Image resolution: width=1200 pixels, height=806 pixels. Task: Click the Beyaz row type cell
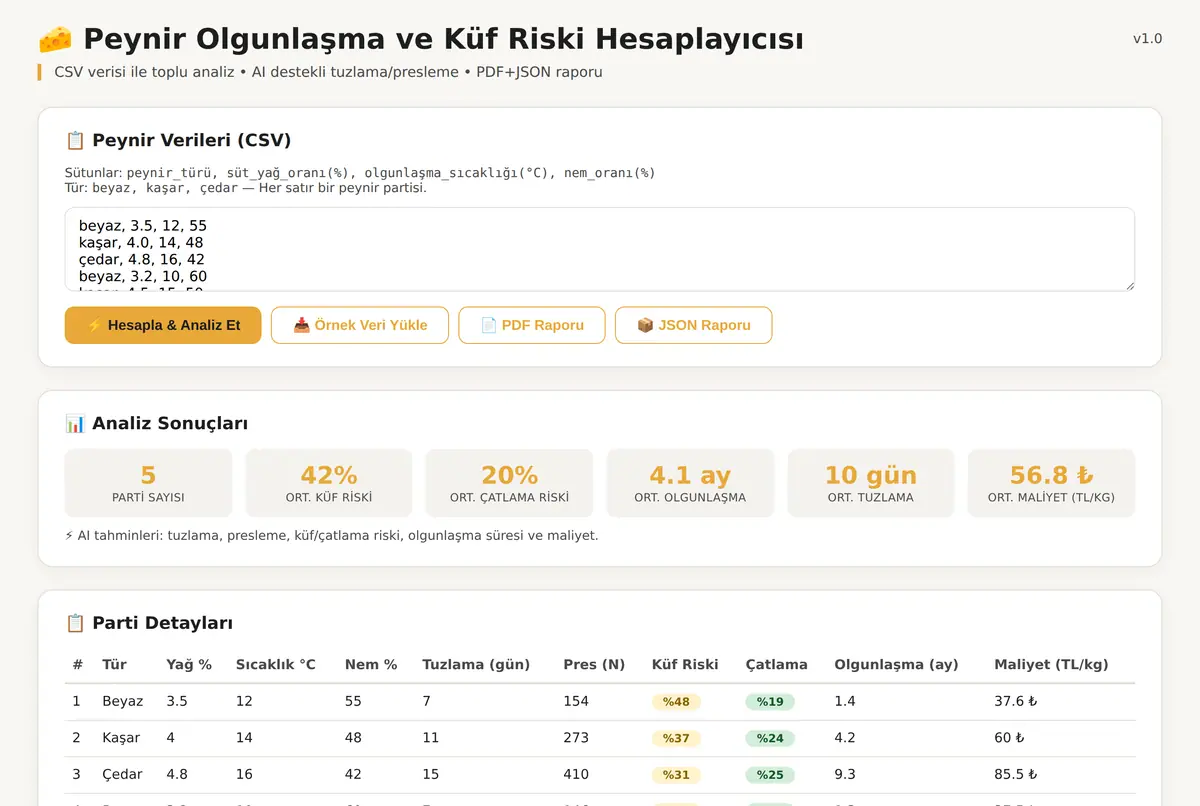tap(122, 702)
